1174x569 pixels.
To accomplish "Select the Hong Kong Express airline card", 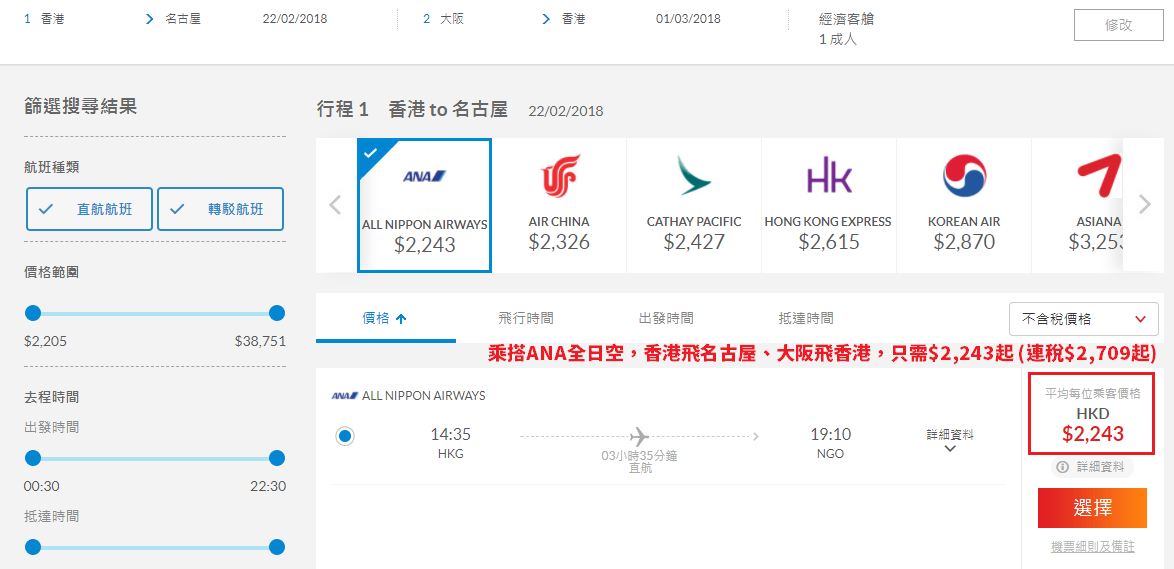I will click(x=828, y=205).
